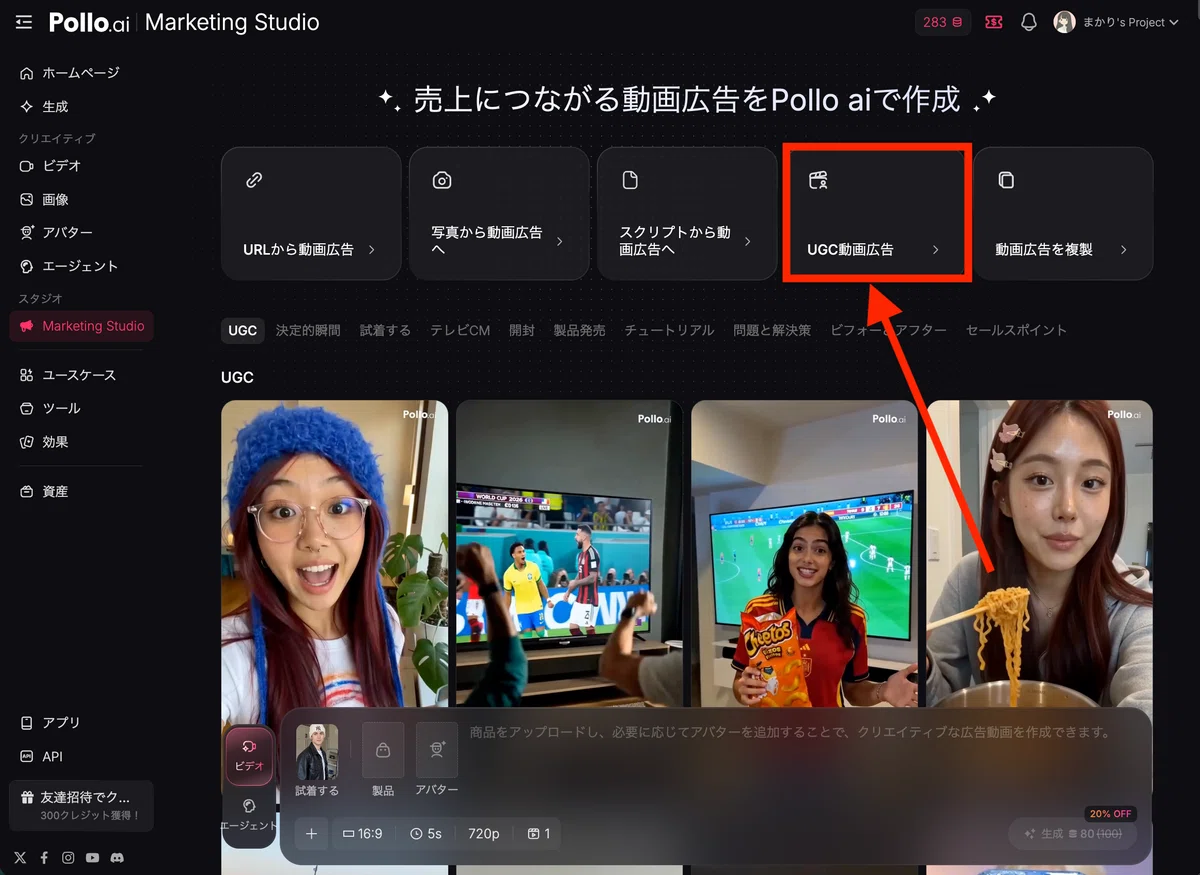The width and height of the screenshot is (1200, 875).
Task: Click the 友達招待でク... referral banner
Action: 81,806
